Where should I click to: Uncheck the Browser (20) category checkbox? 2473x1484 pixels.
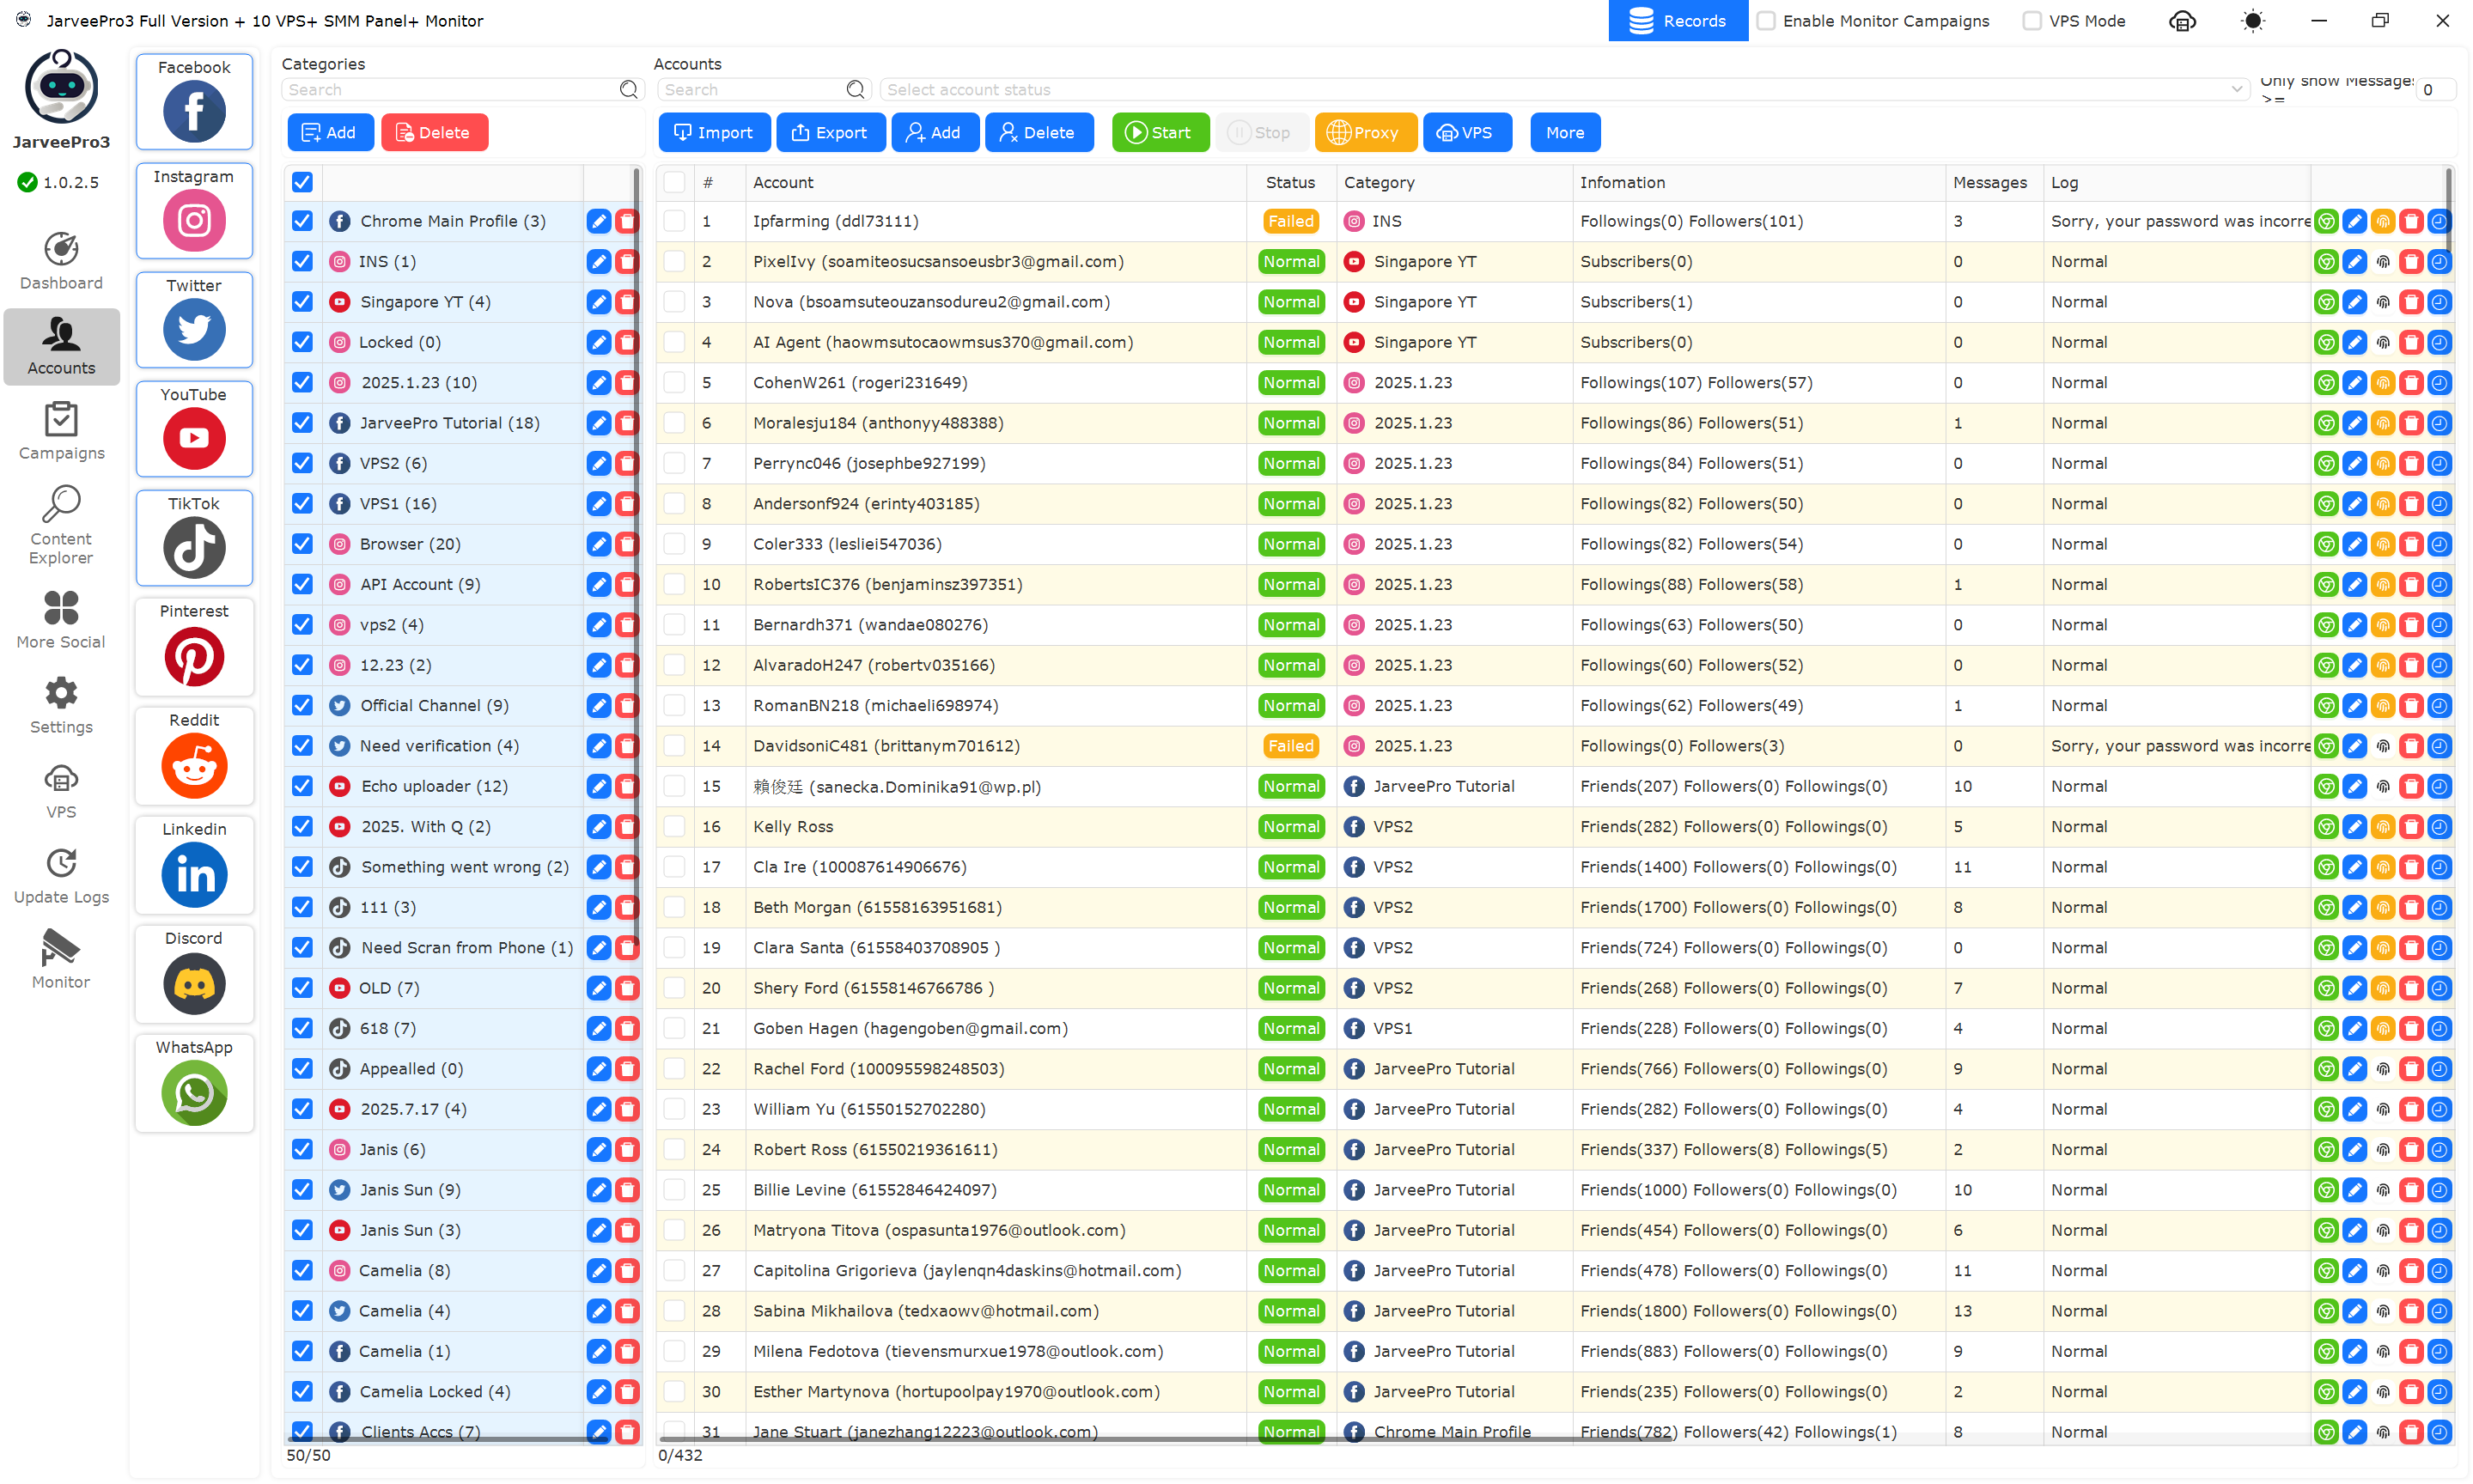pyautogui.click(x=302, y=544)
